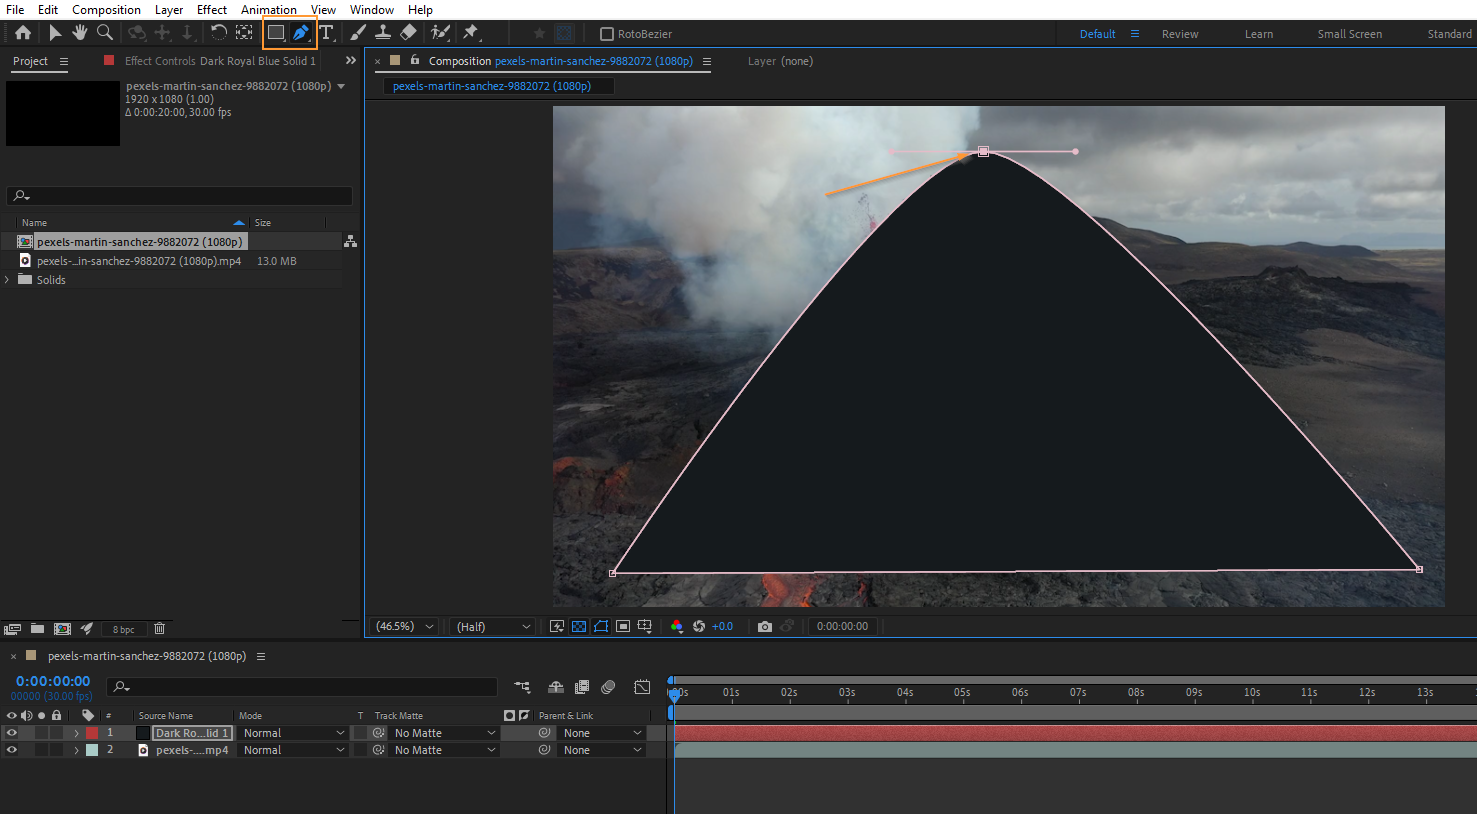The width and height of the screenshot is (1477, 814).
Task: Click the red label color of layer 1
Action: click(x=92, y=733)
